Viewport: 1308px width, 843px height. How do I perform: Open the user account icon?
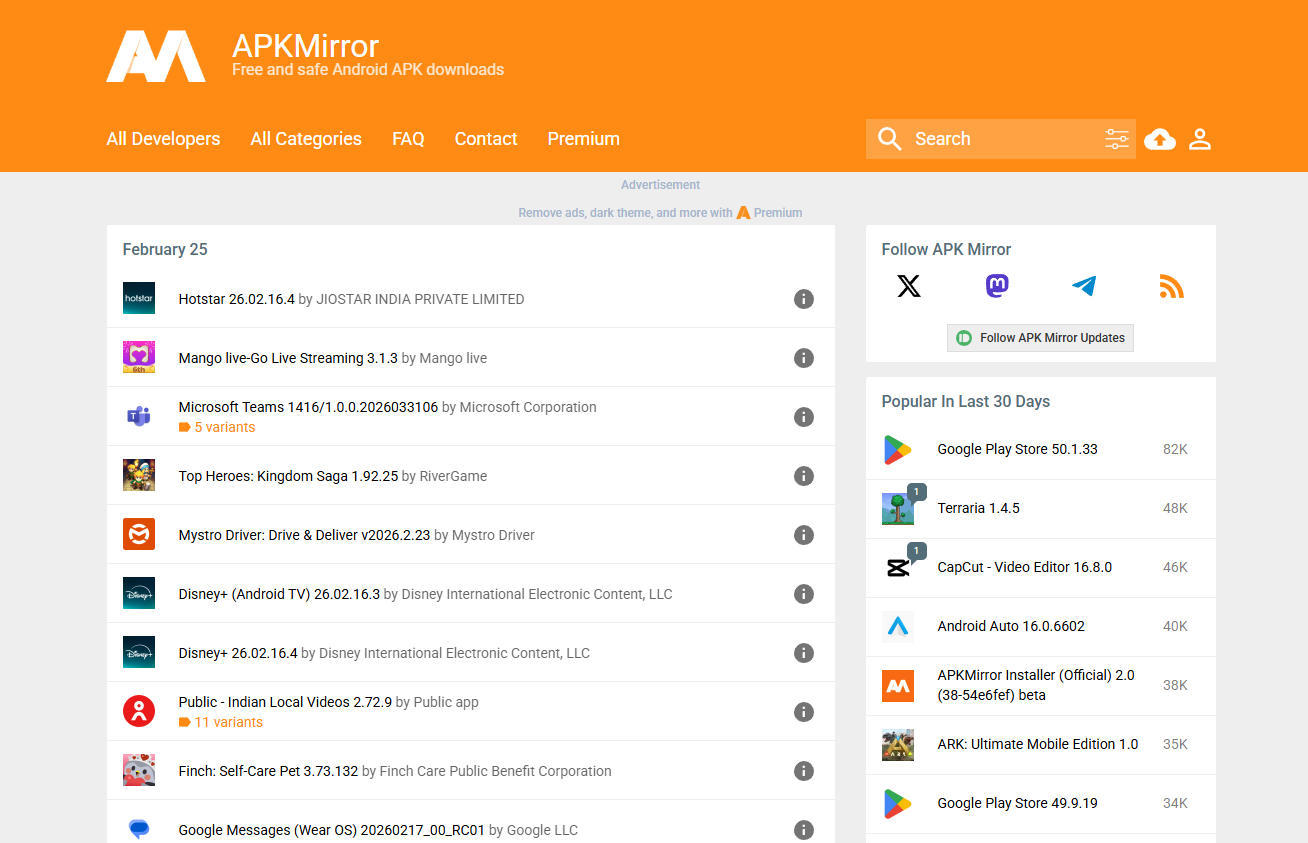click(x=1200, y=139)
